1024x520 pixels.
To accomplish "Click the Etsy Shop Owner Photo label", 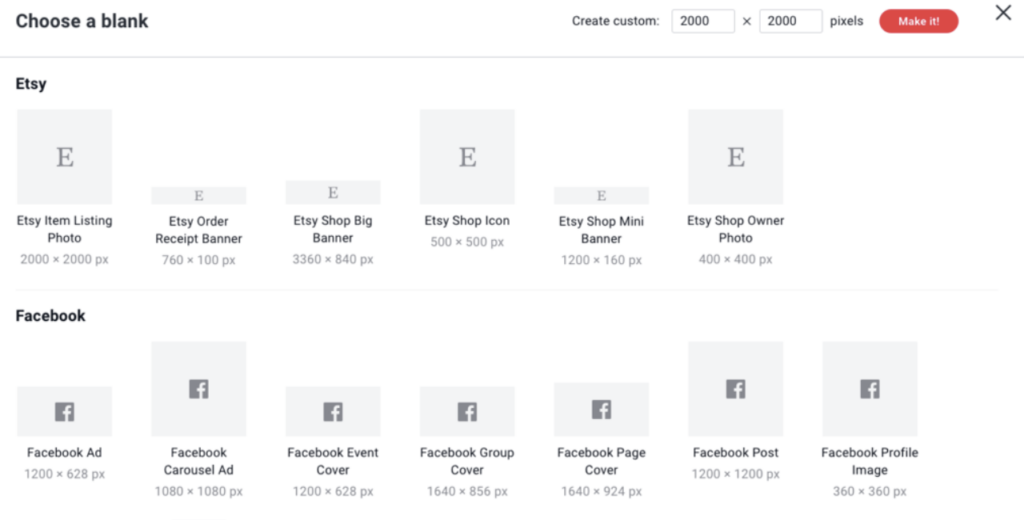I will pos(735,229).
